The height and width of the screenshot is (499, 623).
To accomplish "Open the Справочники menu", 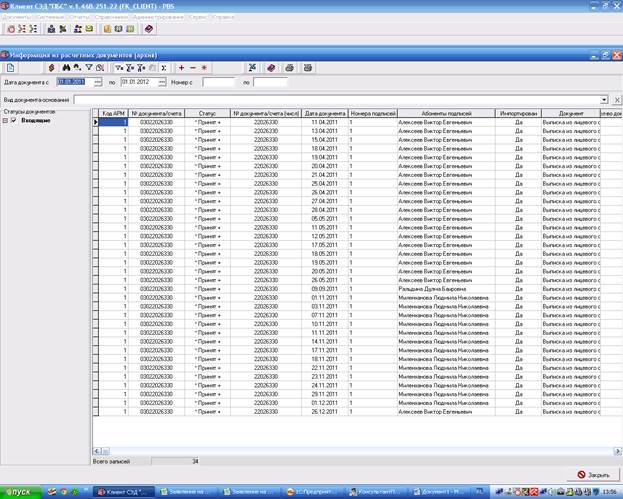I will coord(111,17).
